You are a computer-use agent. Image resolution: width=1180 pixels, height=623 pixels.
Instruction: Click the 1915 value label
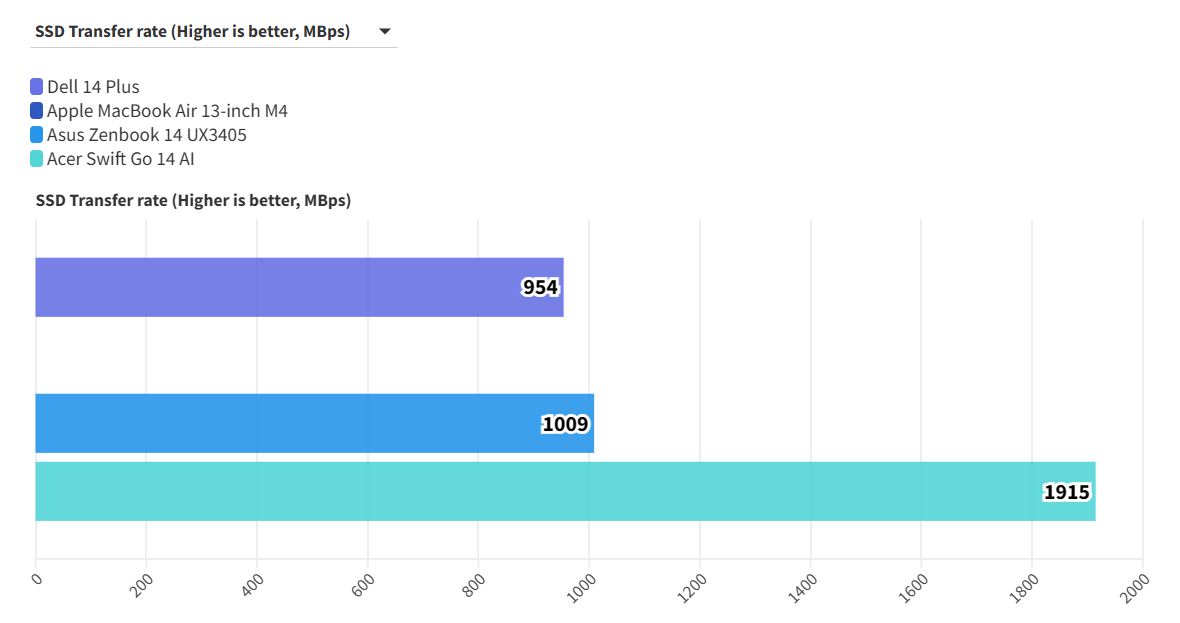pos(1066,492)
